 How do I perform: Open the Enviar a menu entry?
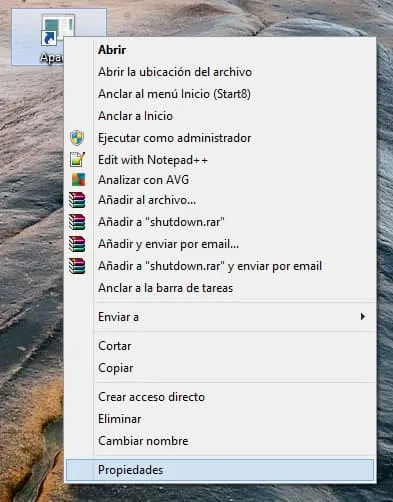coord(220,317)
